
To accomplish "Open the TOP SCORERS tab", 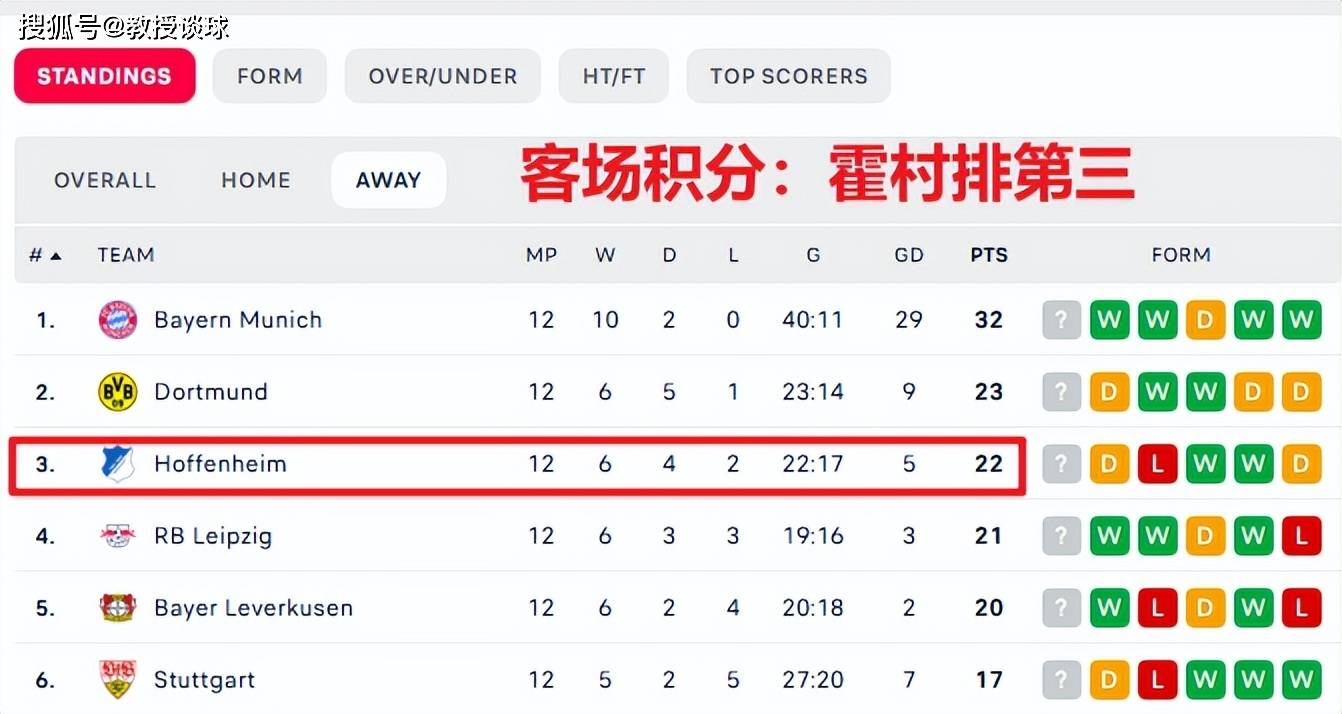I will [x=788, y=76].
